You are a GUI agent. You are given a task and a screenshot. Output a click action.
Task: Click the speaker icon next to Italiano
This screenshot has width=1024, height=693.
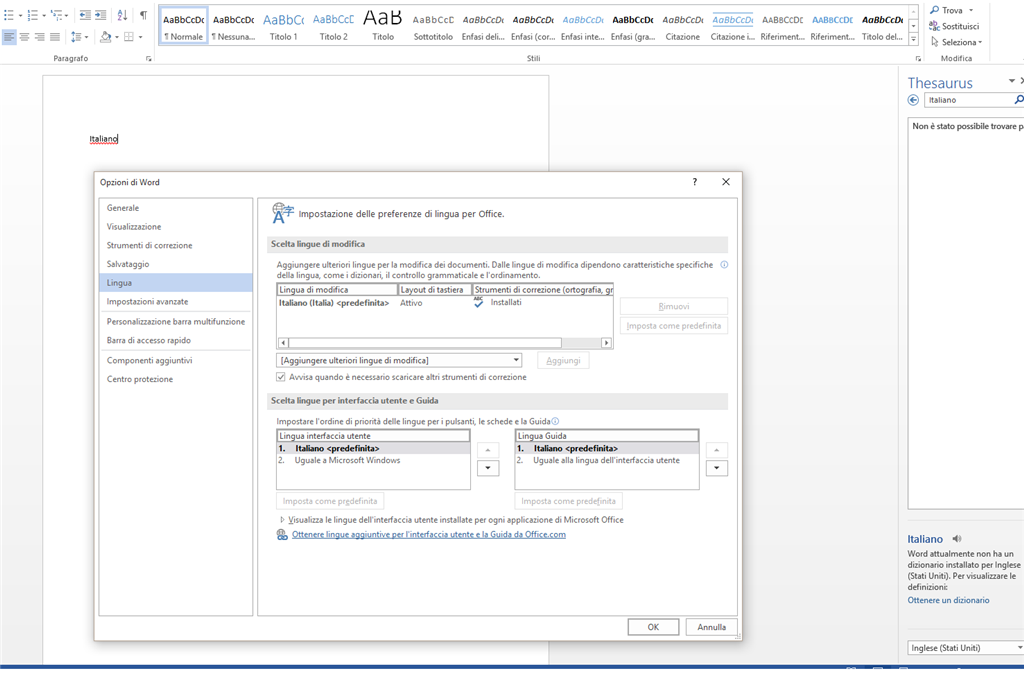click(x=957, y=539)
